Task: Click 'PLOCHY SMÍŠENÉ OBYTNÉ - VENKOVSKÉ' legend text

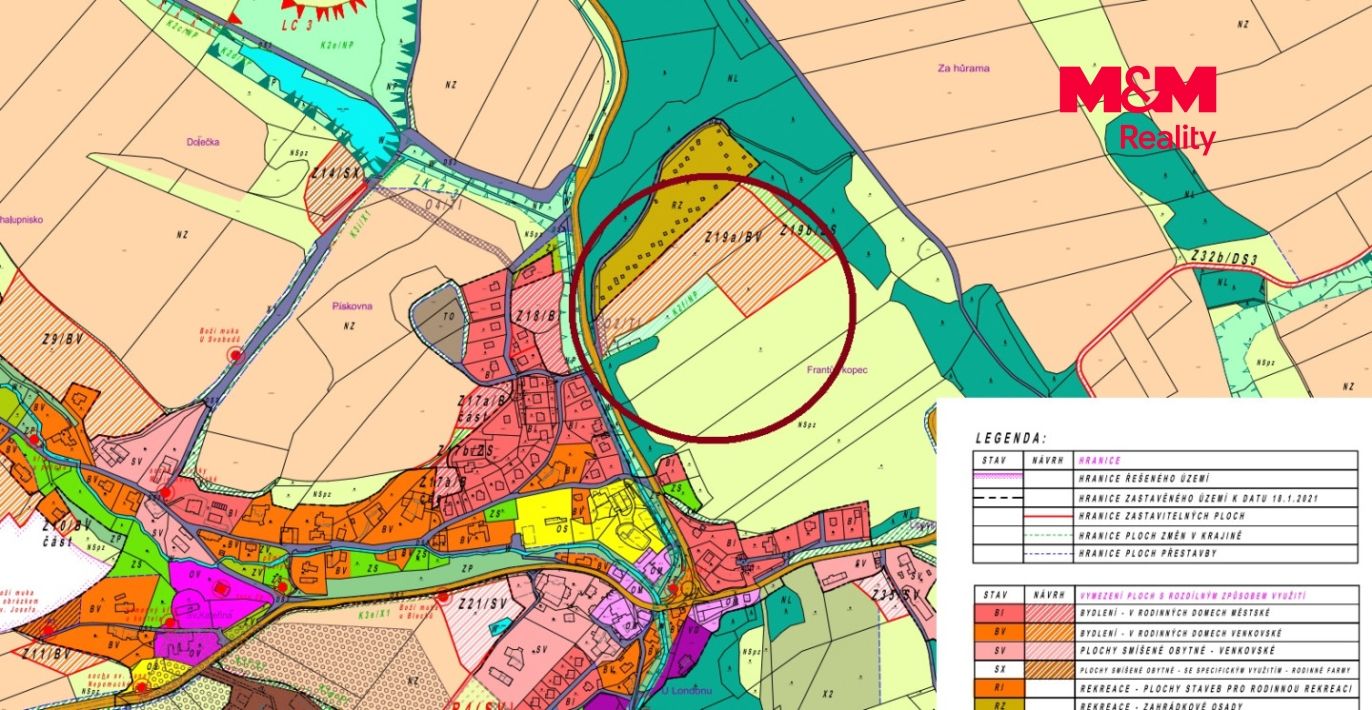Action: coord(1177,651)
